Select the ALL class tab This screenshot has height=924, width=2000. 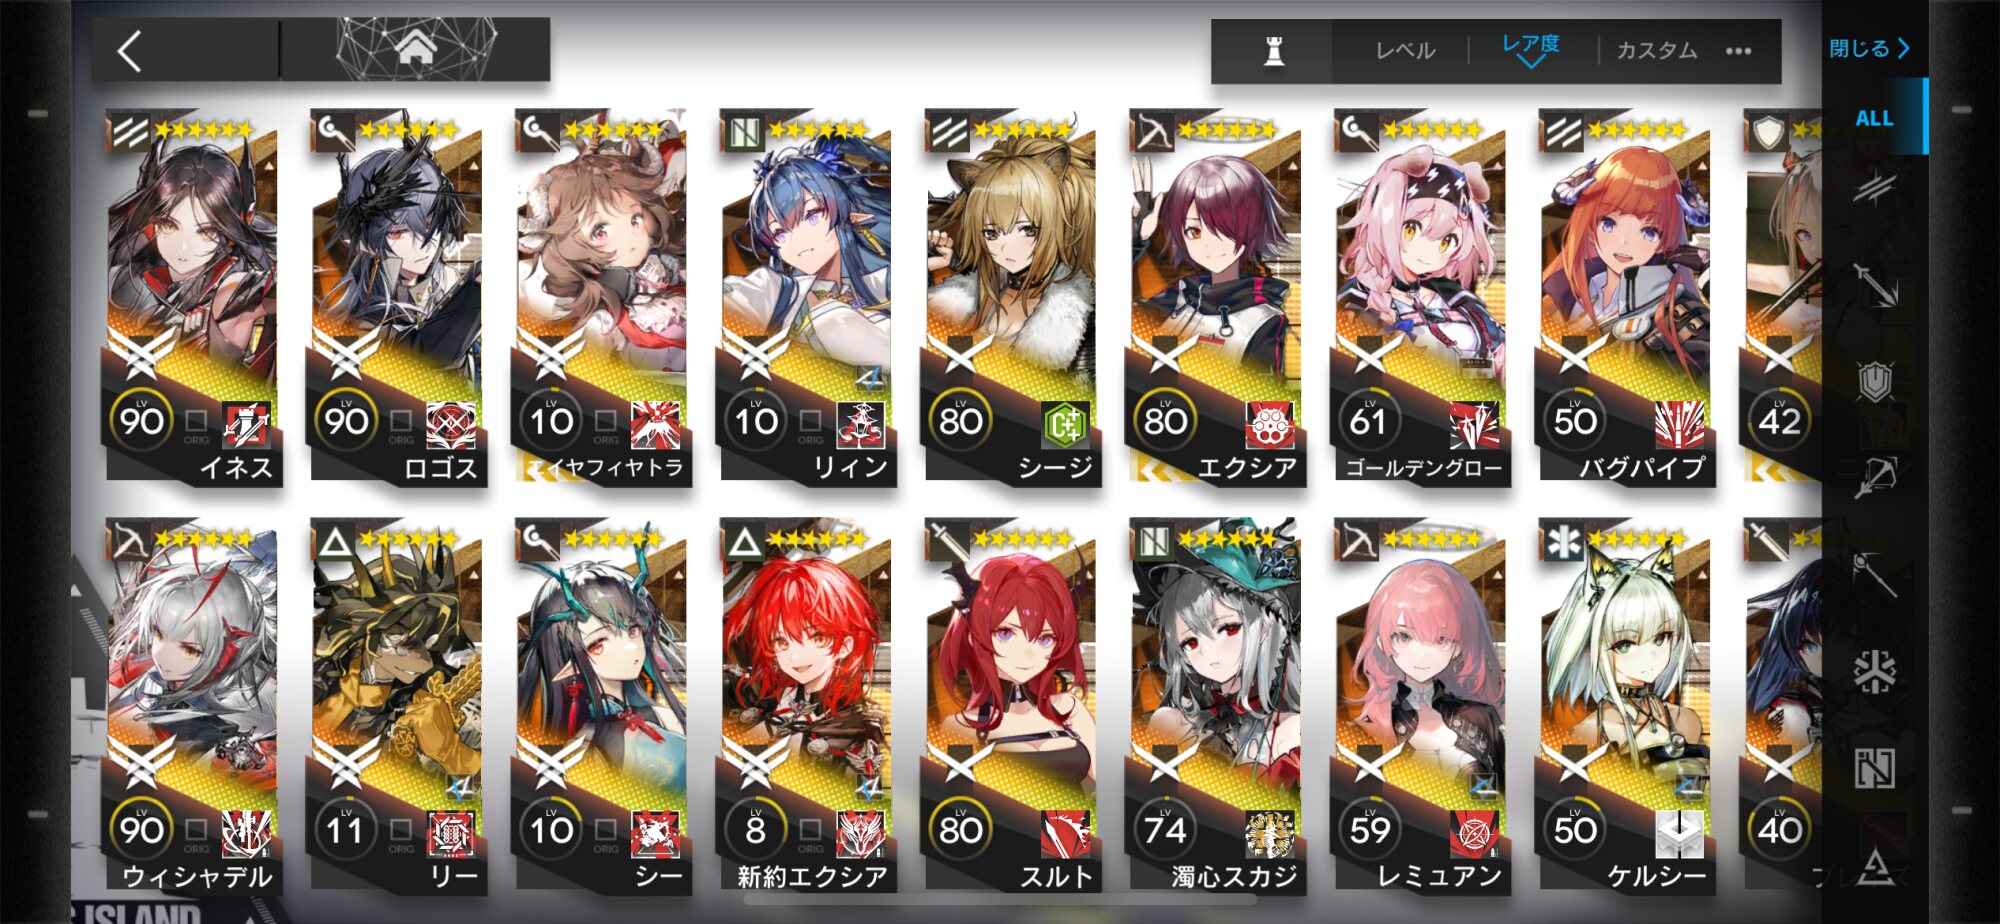pos(1874,118)
